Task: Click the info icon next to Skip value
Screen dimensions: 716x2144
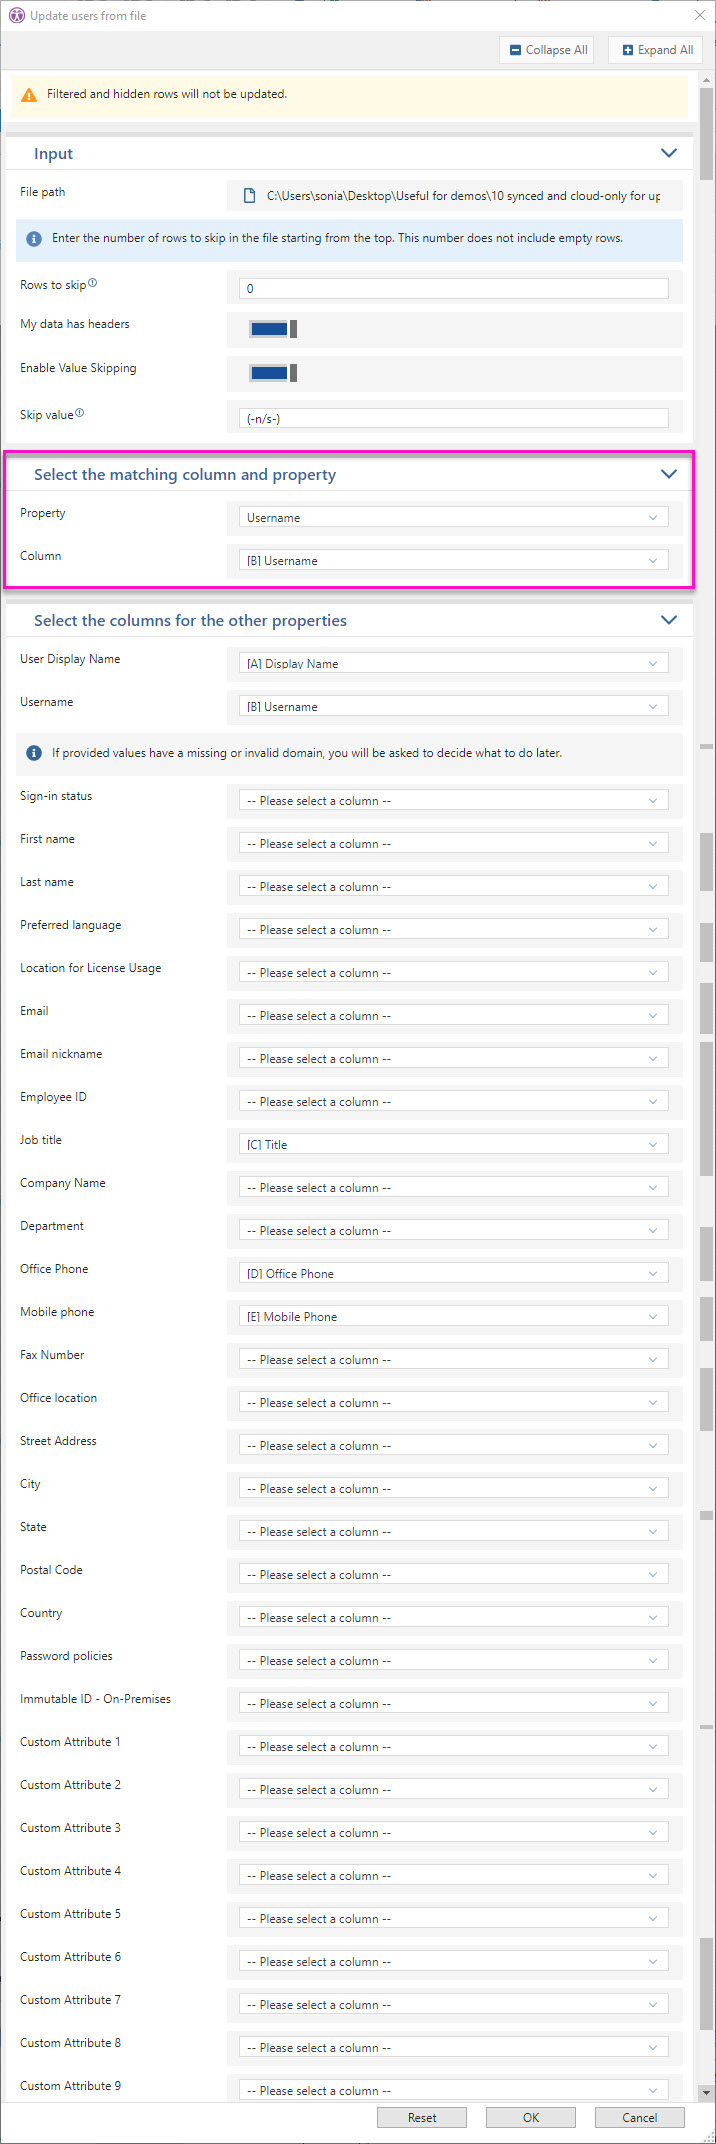Action: 80,413
